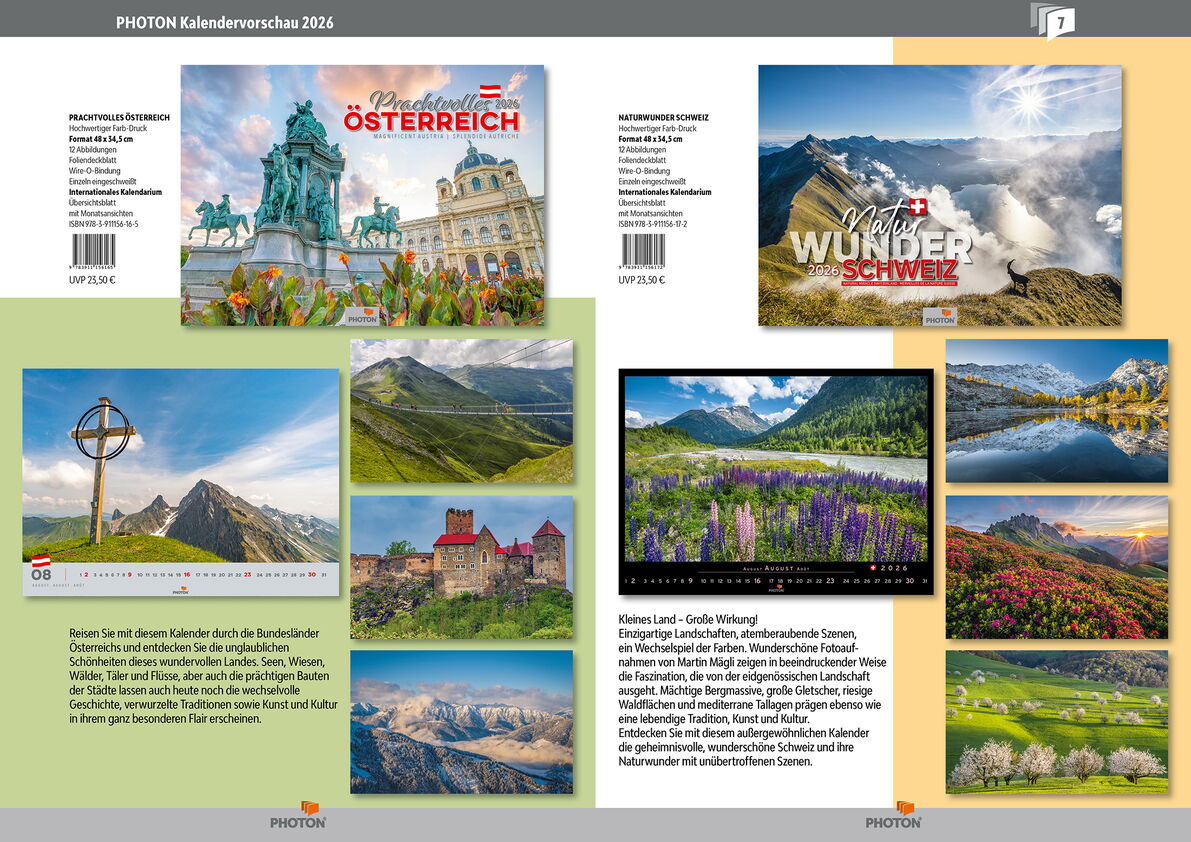Select the summit cross August calendar page
The width and height of the screenshot is (1191, 842).
(x=181, y=482)
